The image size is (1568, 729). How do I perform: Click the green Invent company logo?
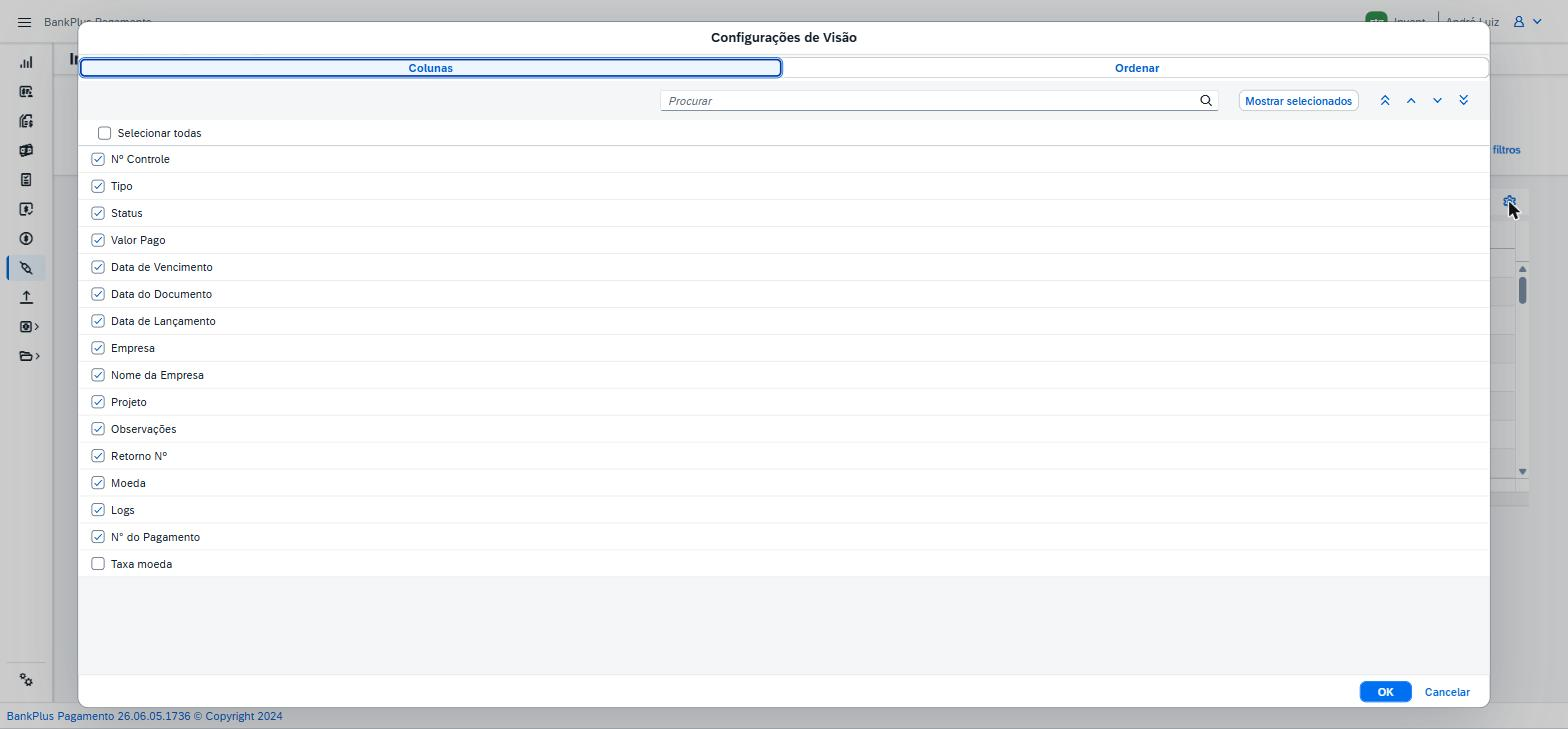click(x=1376, y=19)
